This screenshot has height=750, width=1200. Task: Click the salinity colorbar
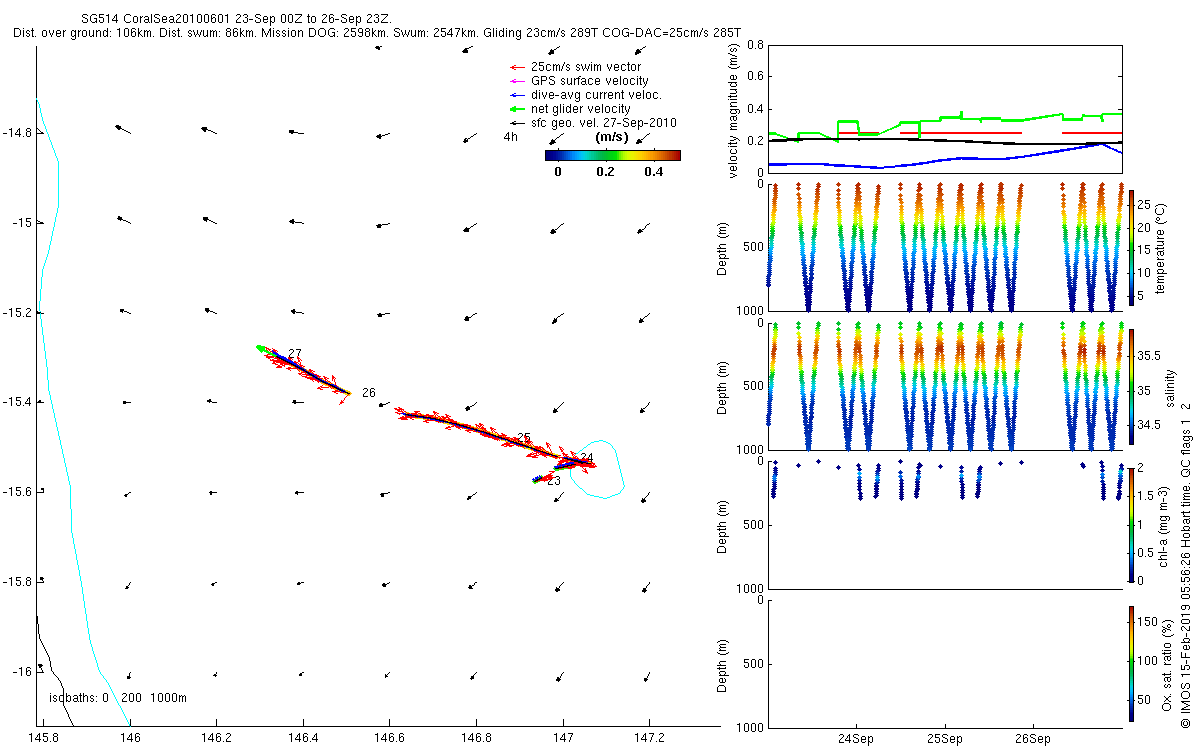pos(1131,386)
